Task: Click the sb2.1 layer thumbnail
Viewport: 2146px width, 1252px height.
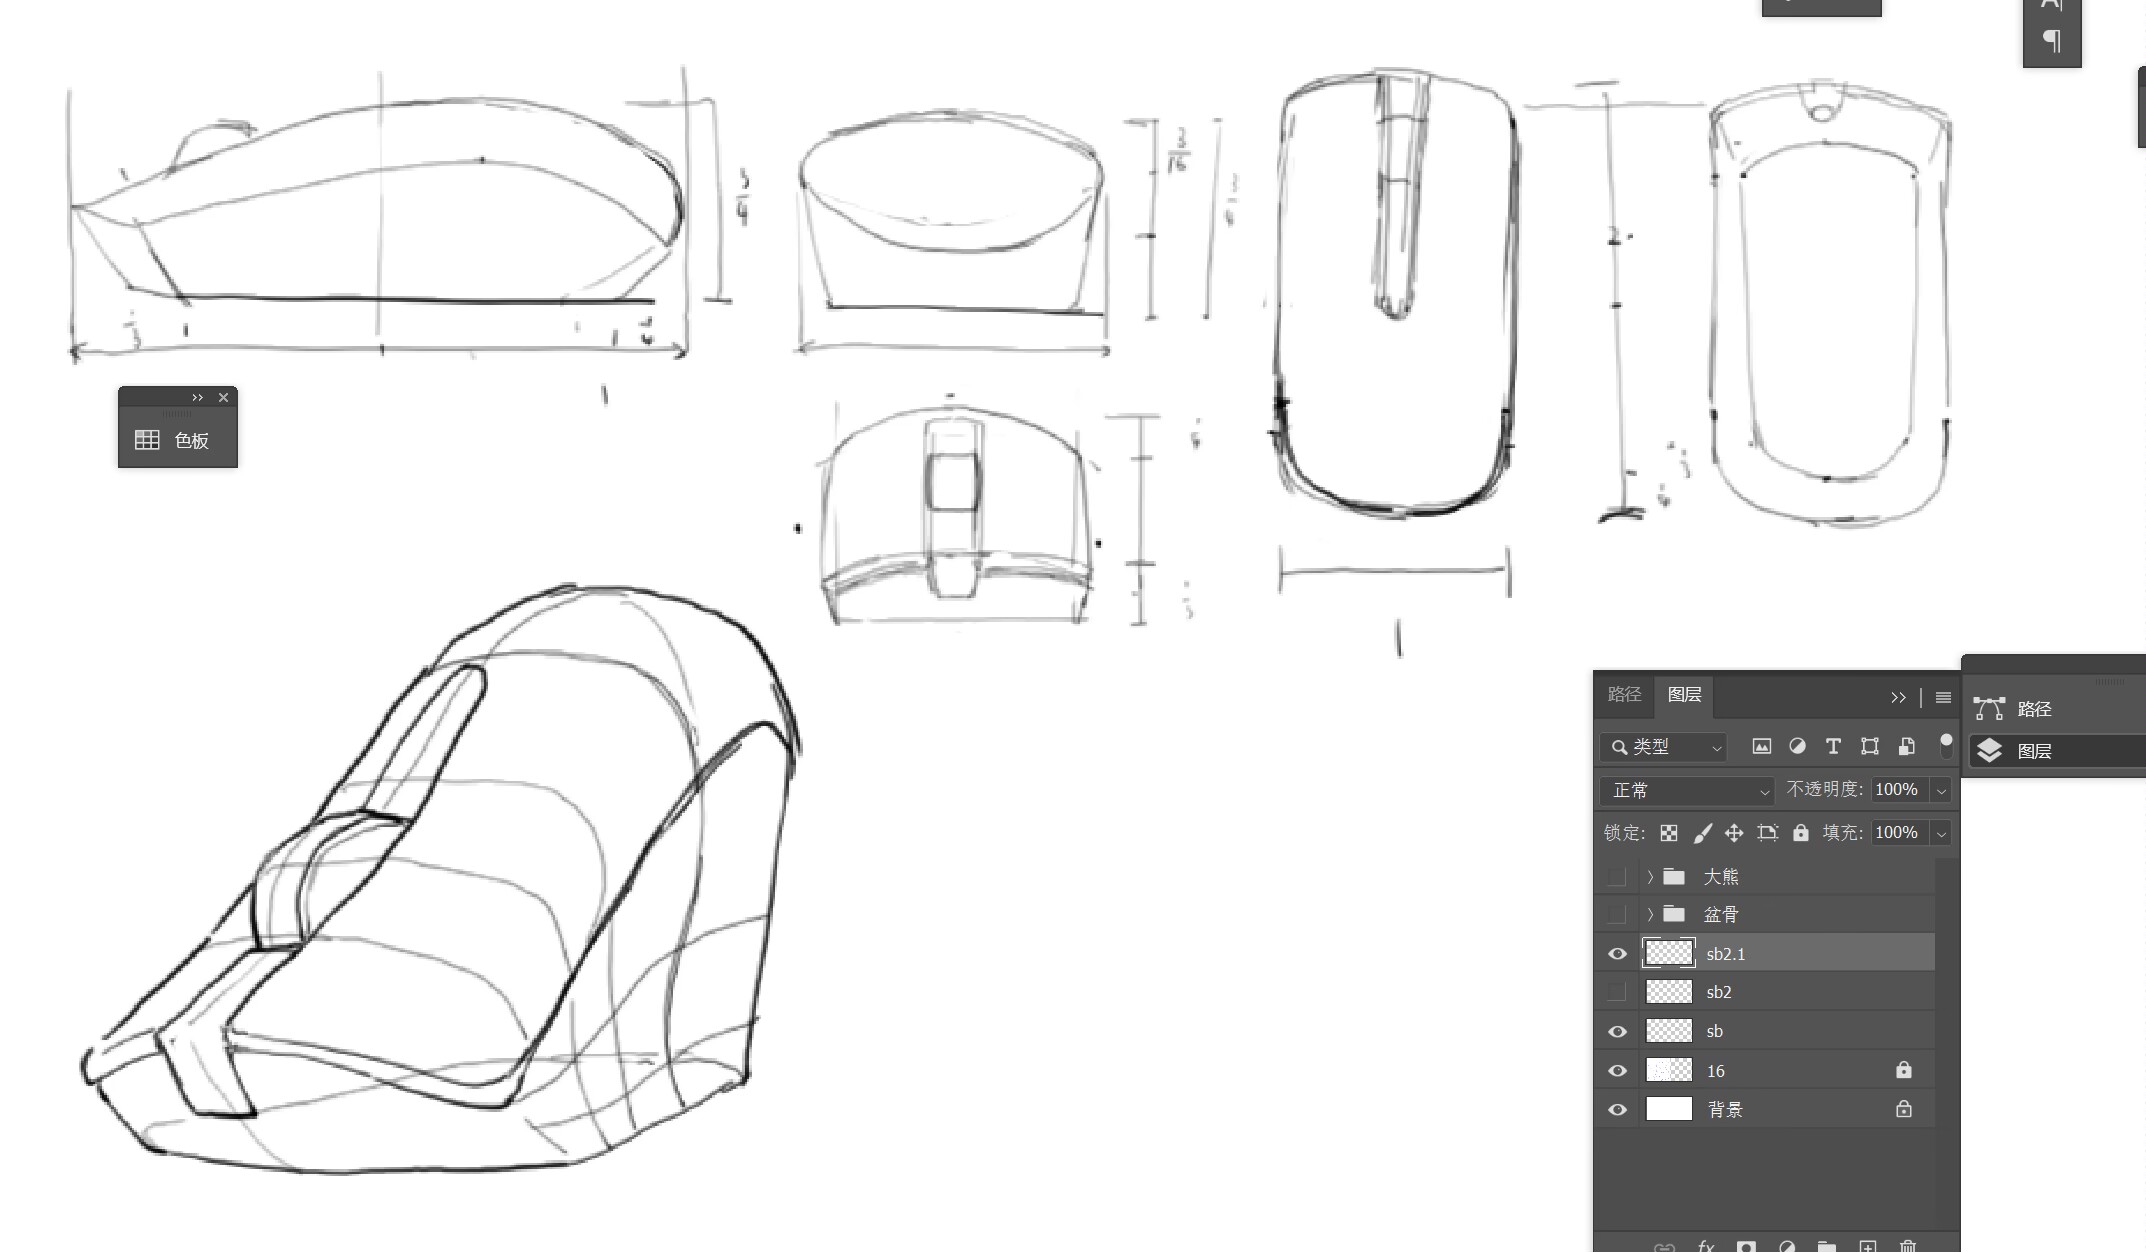Action: click(1669, 953)
